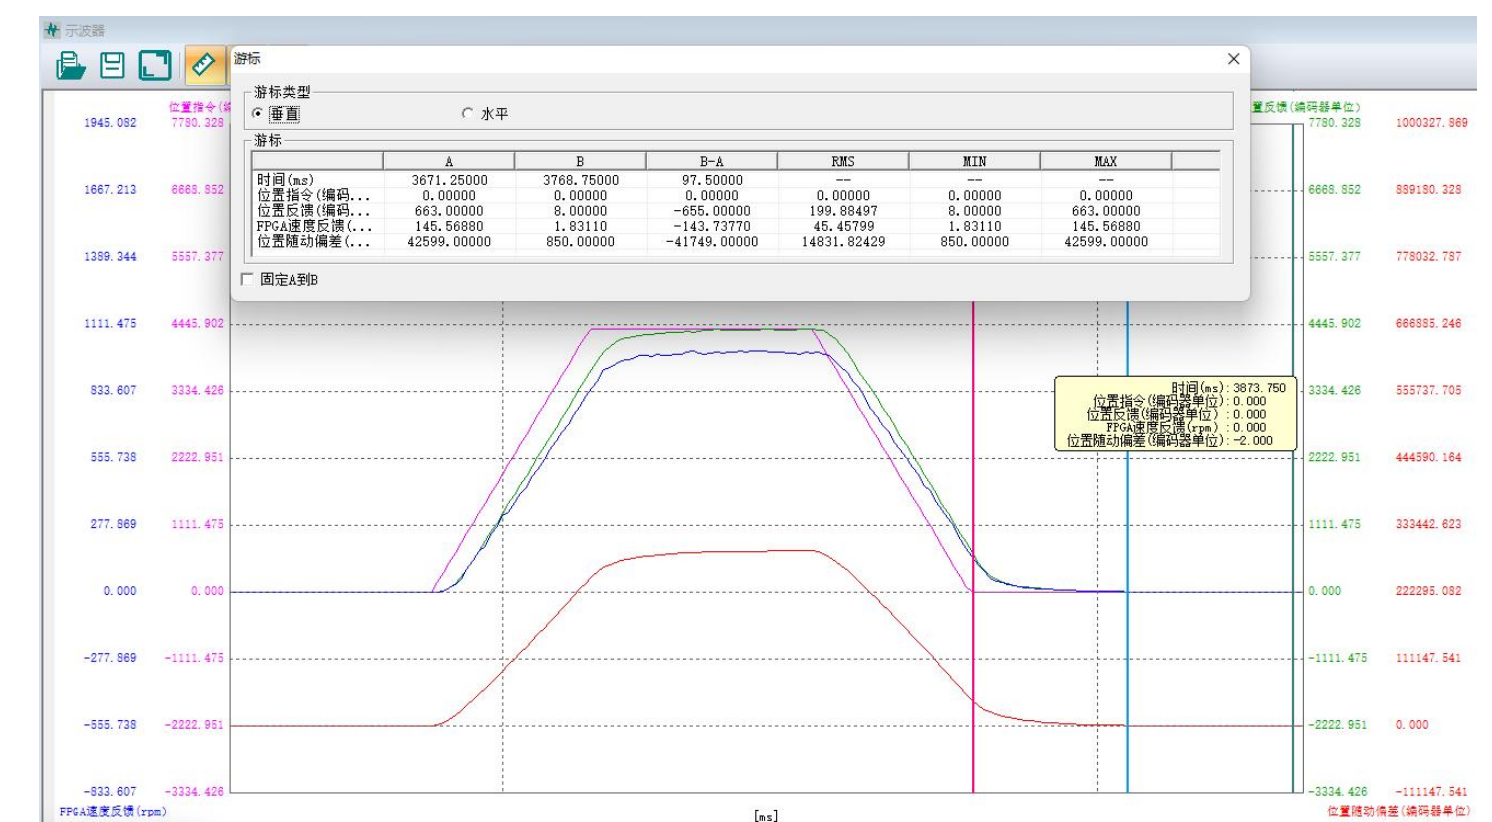Click column header B in cursor table
This screenshot has height=822, width=1492.
tap(580, 161)
